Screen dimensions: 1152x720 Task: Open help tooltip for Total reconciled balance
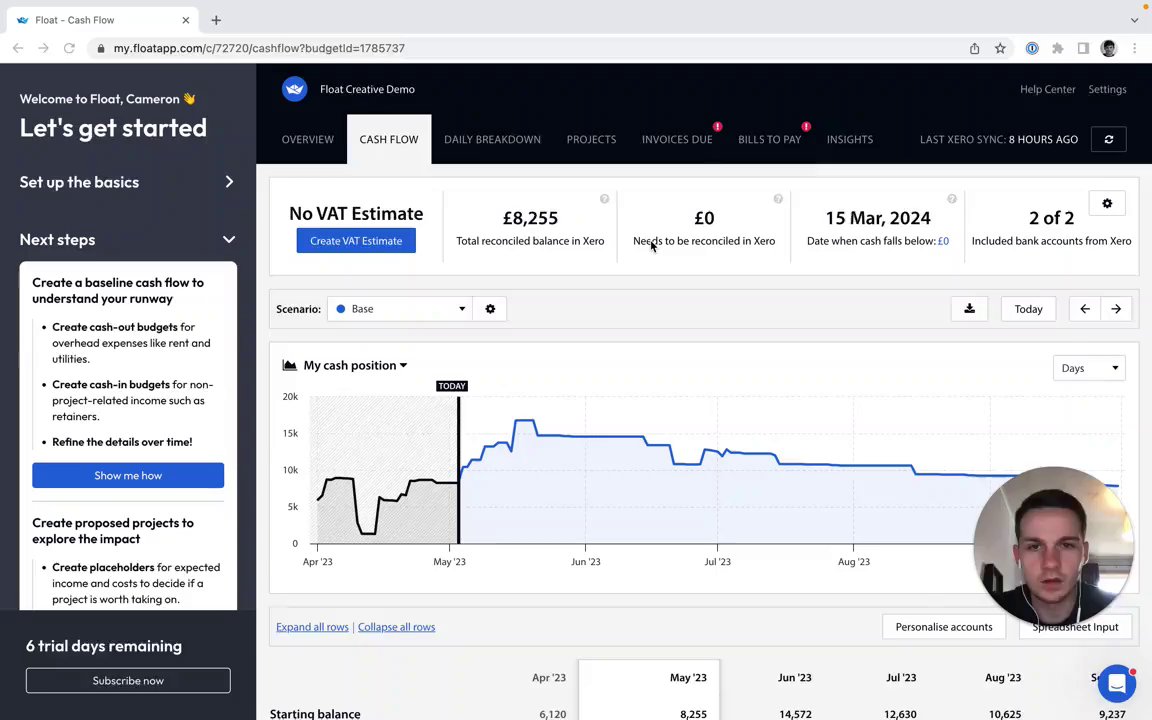click(x=604, y=199)
